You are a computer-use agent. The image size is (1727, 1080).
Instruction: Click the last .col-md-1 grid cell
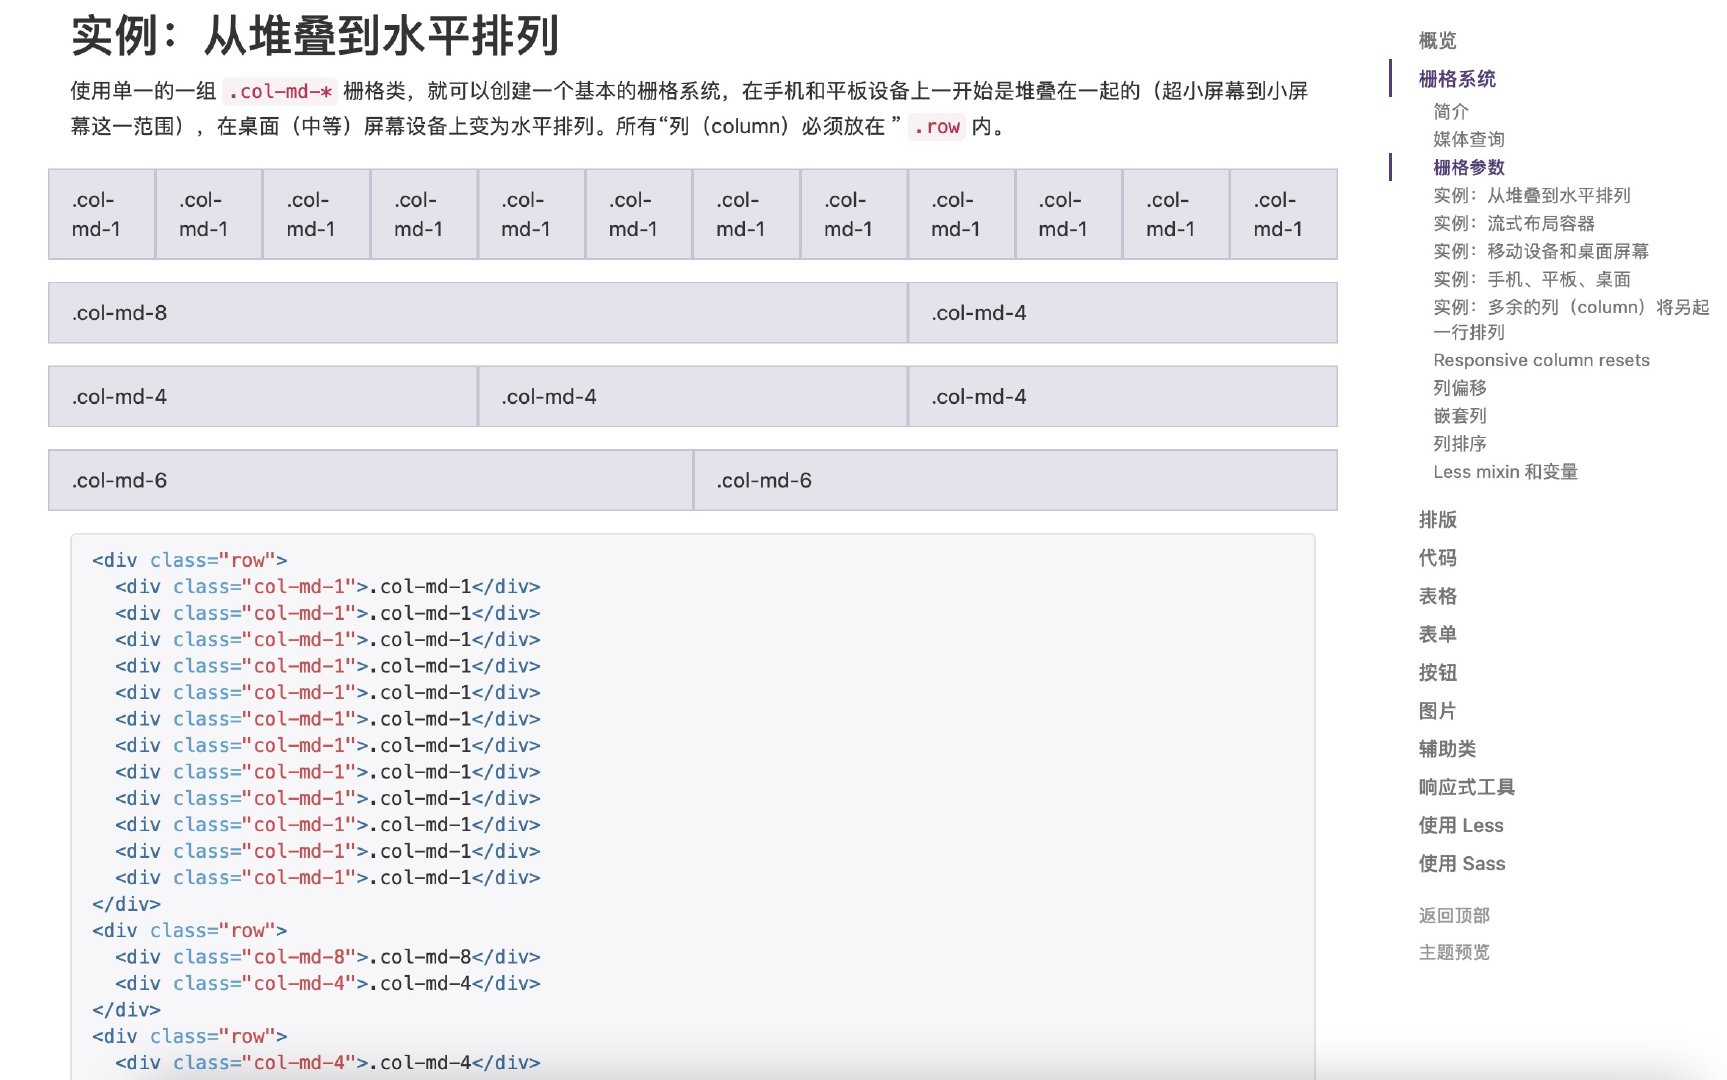coord(1284,214)
